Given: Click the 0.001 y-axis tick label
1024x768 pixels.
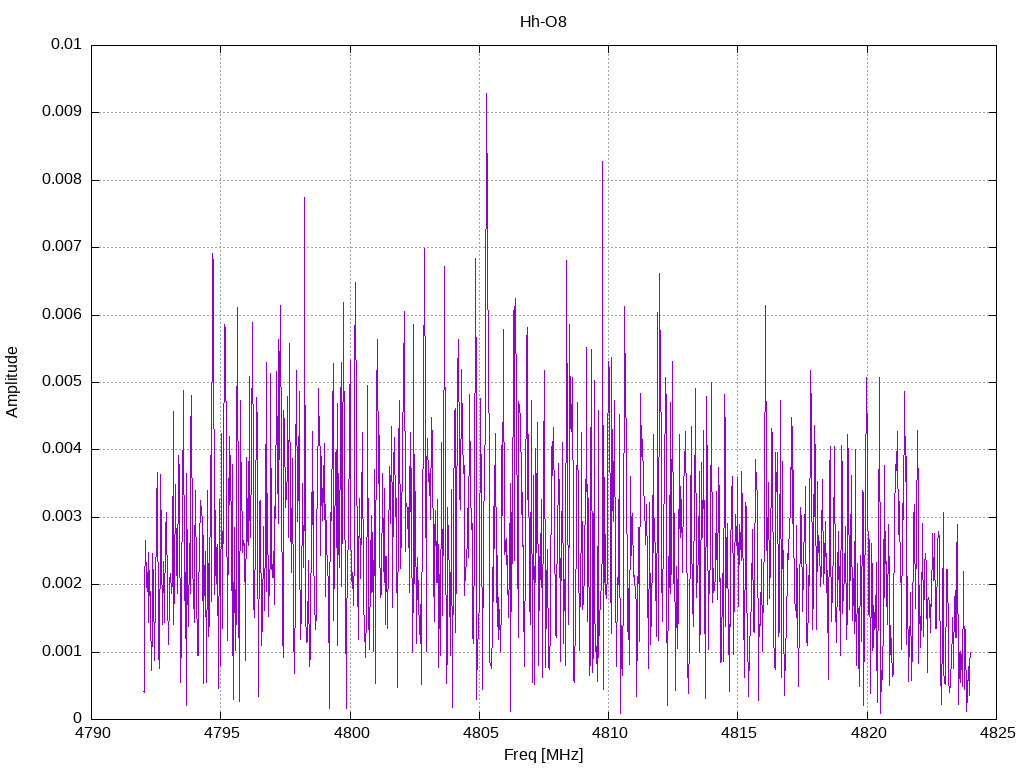Looking at the screenshot, I should click(61, 651).
